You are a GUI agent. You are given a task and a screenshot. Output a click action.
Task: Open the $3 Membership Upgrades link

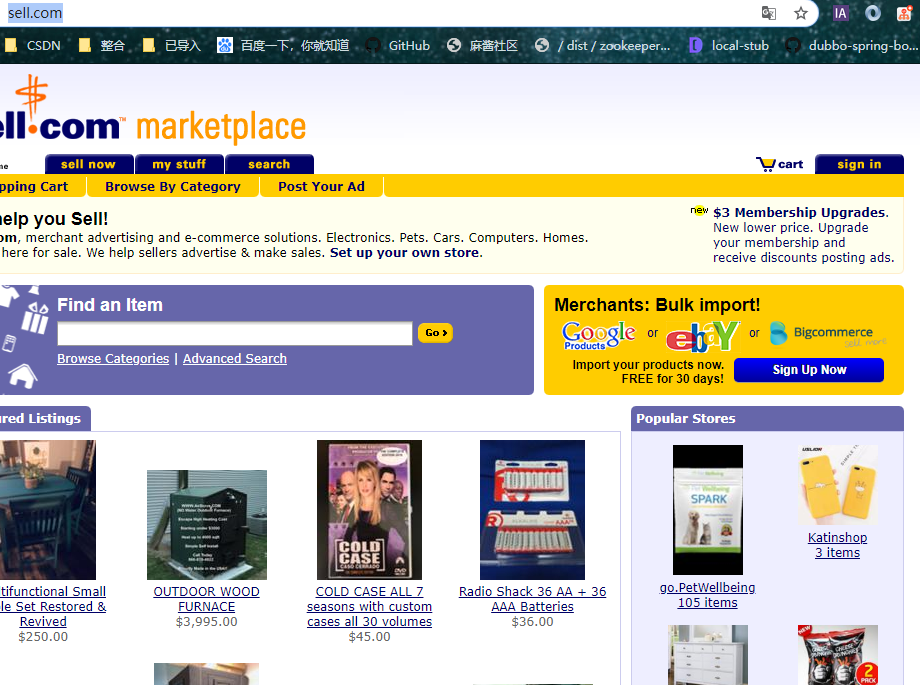(801, 212)
